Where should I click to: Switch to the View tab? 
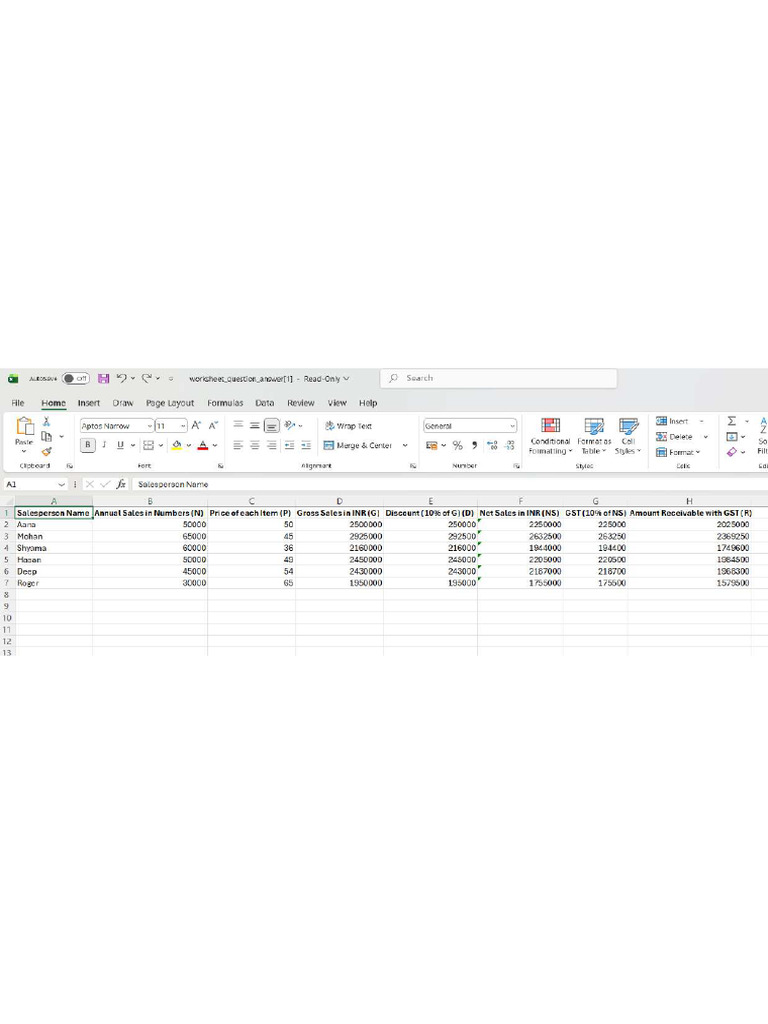(337, 403)
